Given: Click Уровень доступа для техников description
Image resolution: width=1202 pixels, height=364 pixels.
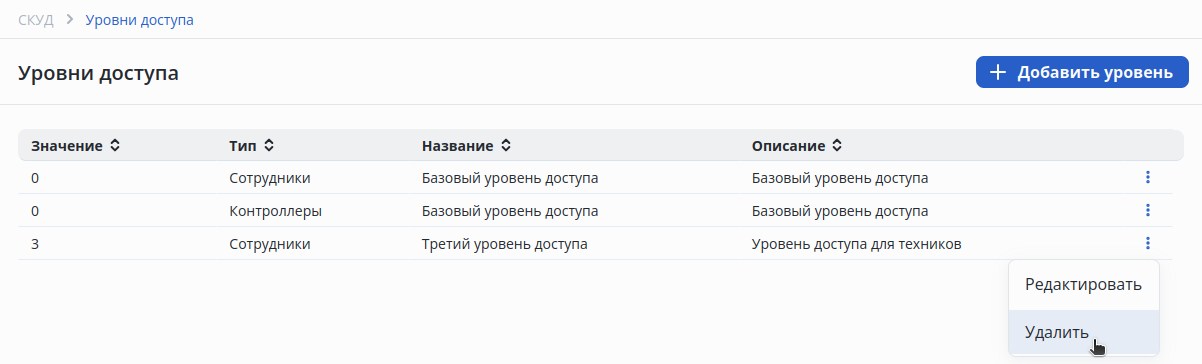Looking at the screenshot, I should [x=856, y=243].
